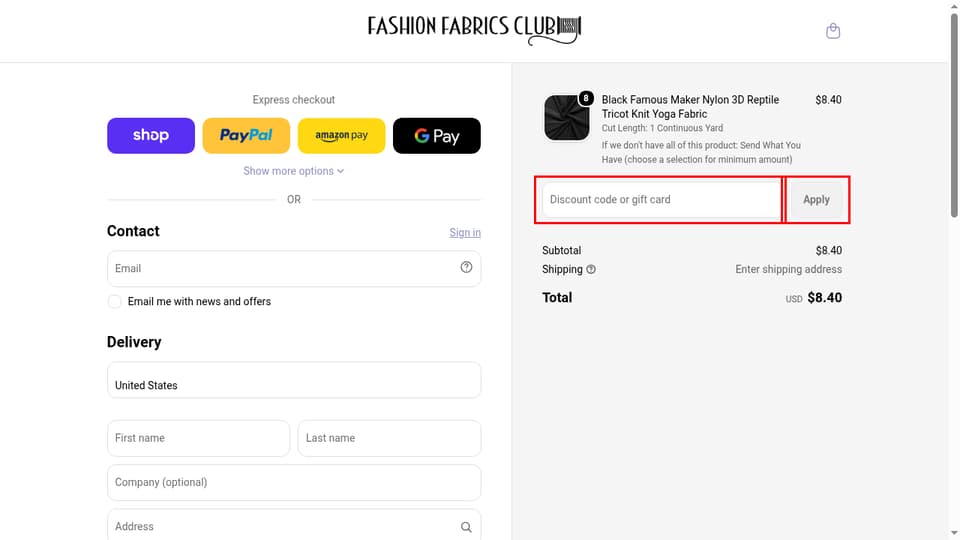The image size is (960, 540).
Task: Click the 'Contact' section heading
Action: [133, 231]
